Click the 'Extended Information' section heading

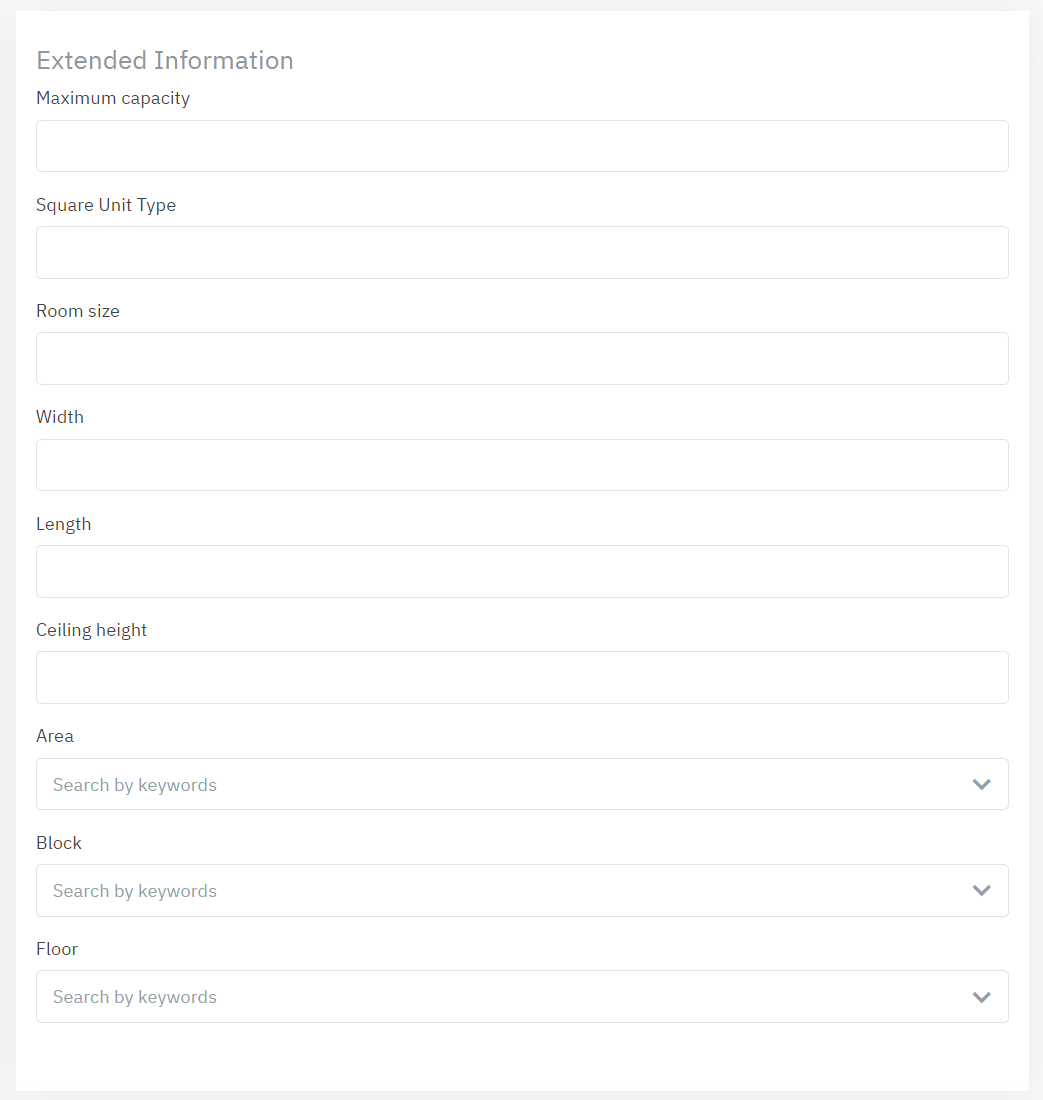(165, 60)
